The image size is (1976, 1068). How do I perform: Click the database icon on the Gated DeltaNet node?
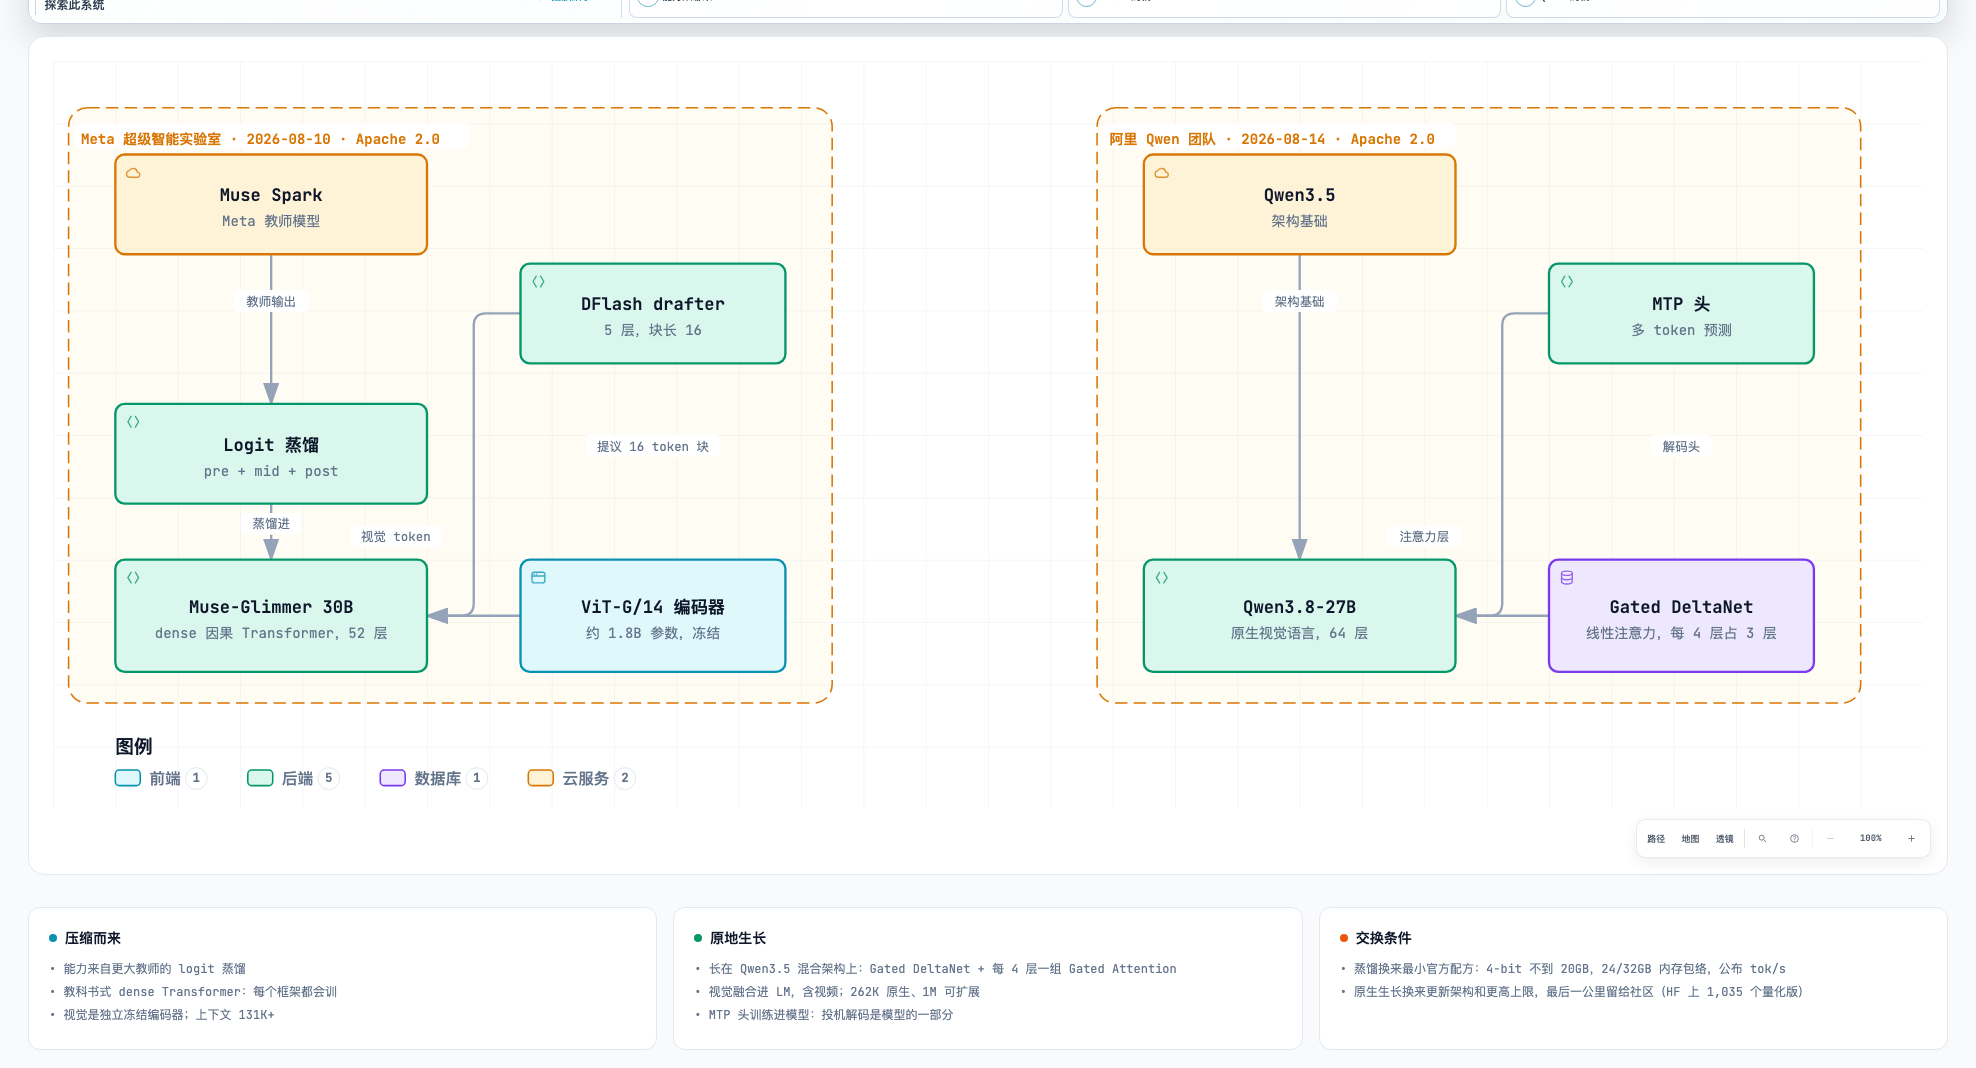1567,578
